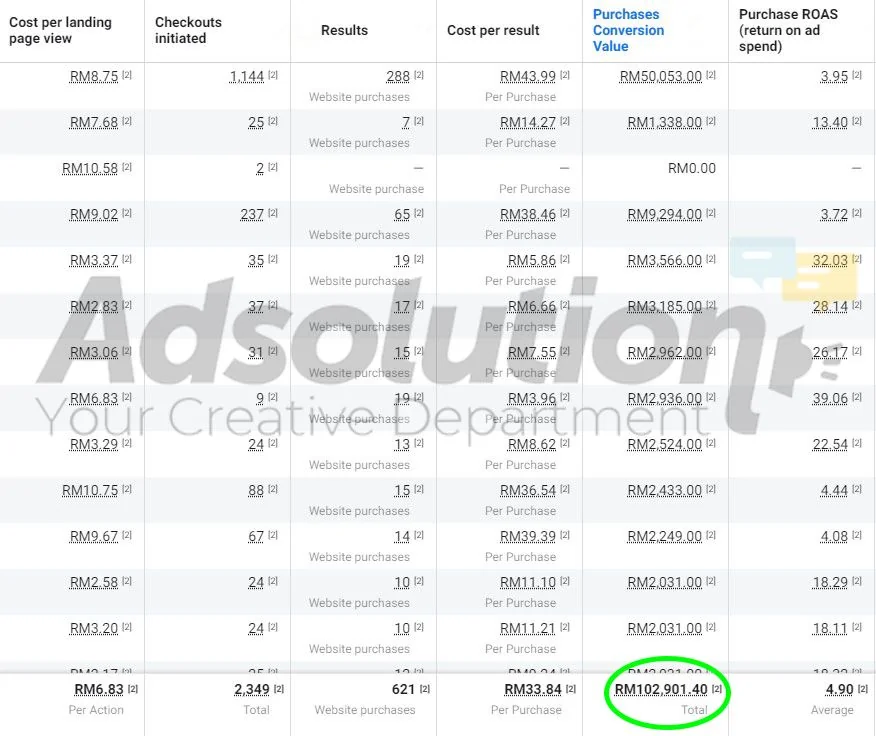Click the 65 results value
This screenshot has width=876, height=736.
[x=402, y=214]
